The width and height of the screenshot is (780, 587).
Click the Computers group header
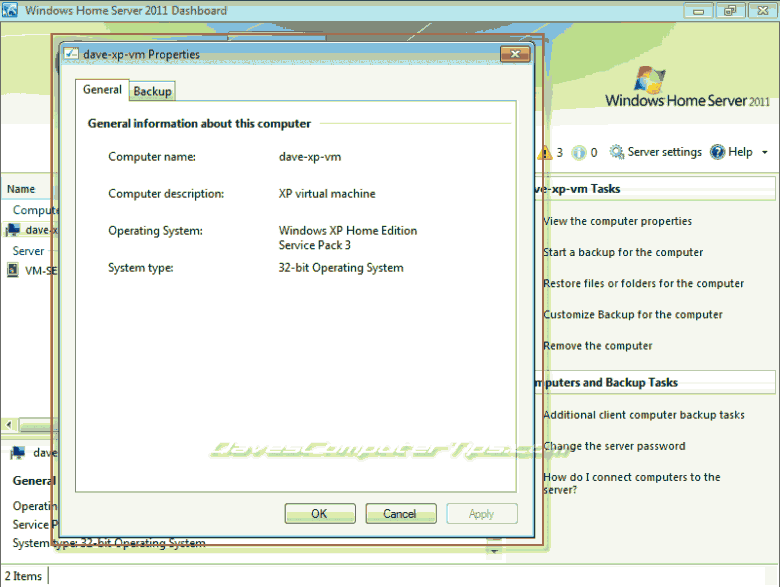(x=35, y=210)
